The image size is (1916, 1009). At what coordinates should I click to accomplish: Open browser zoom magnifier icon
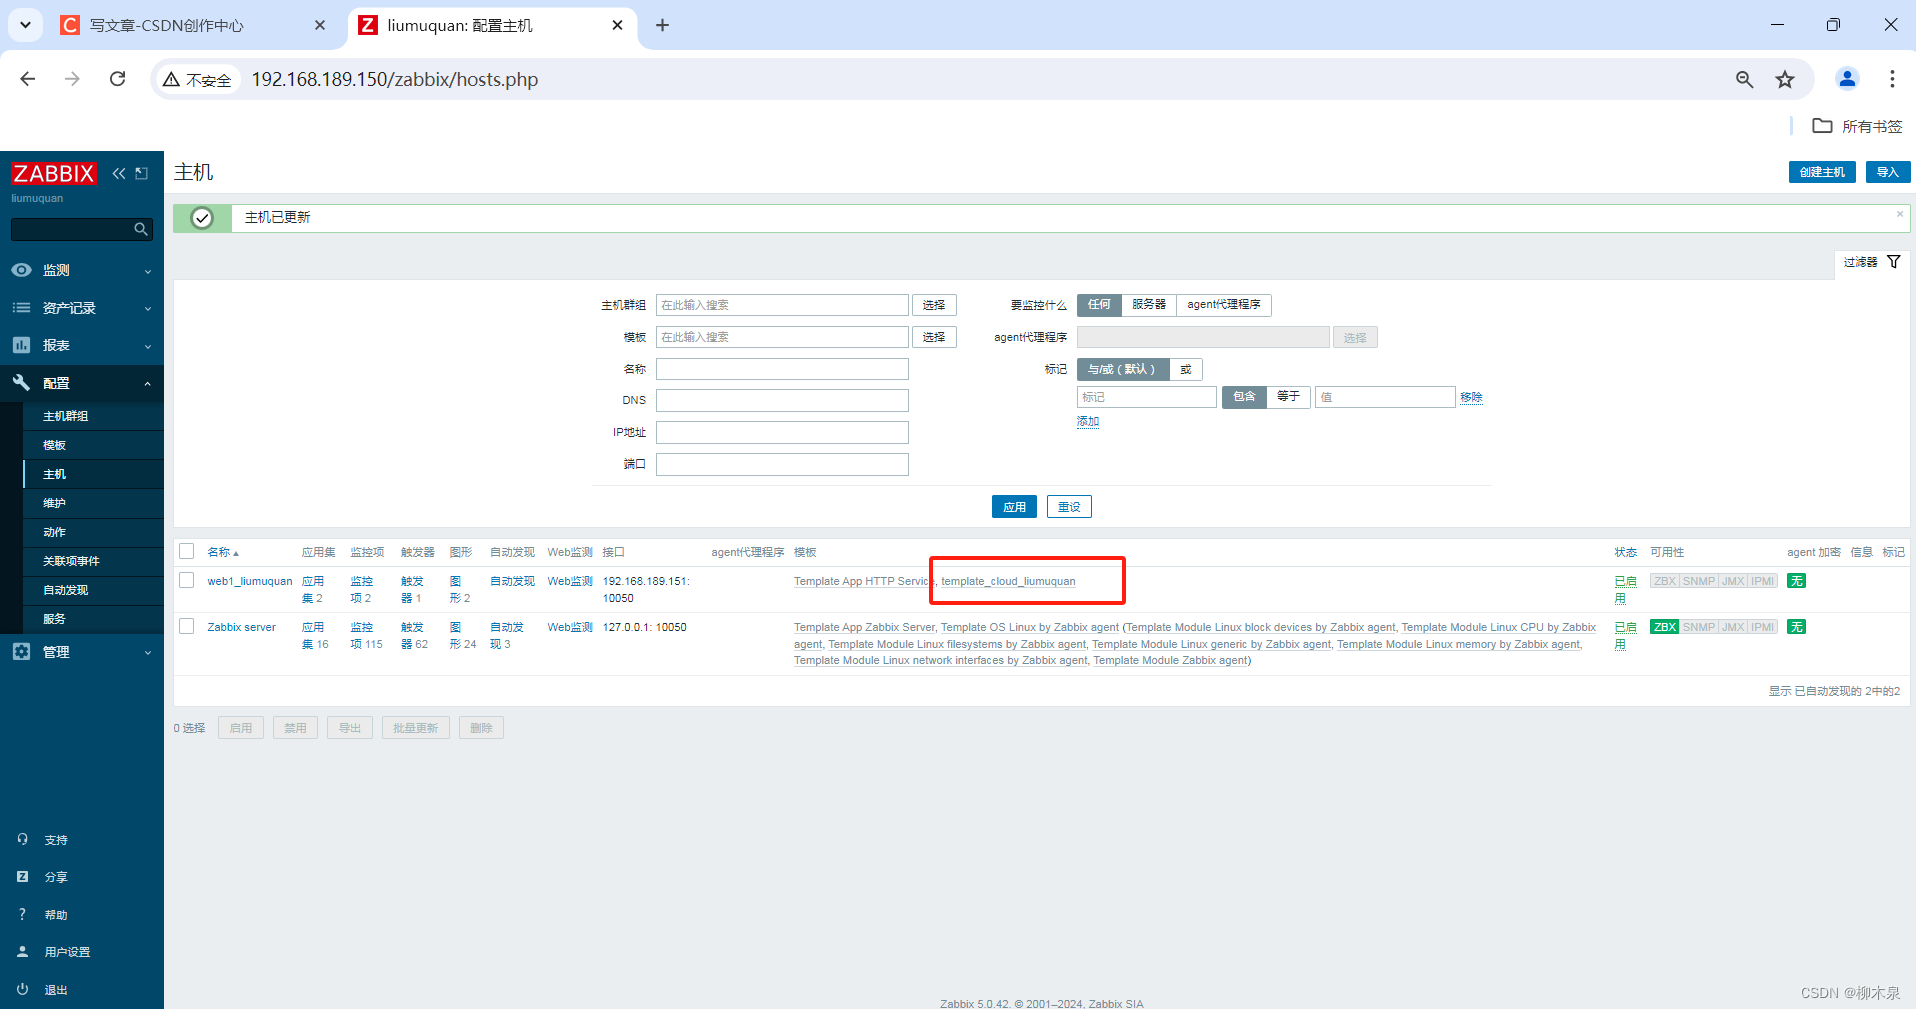pyautogui.click(x=1744, y=79)
